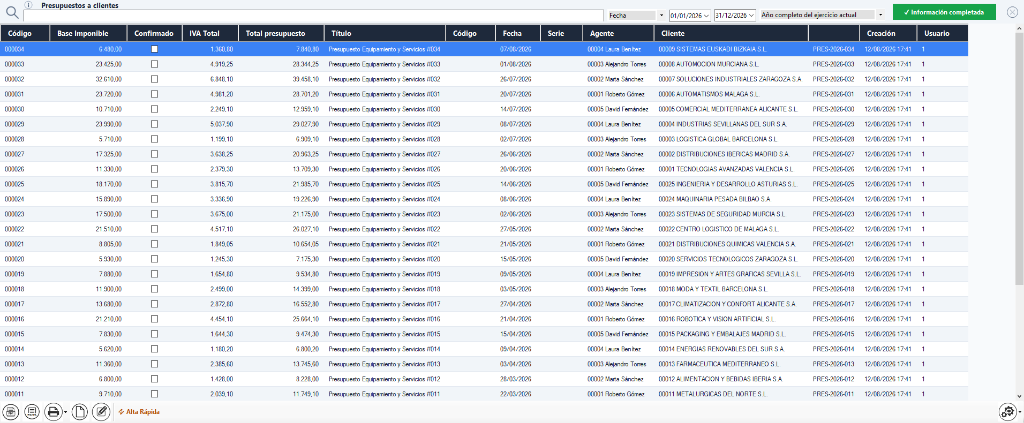Open the settings gear icon at bottom right
Image resolution: width=1024 pixels, height=423 pixels.
1008,412
